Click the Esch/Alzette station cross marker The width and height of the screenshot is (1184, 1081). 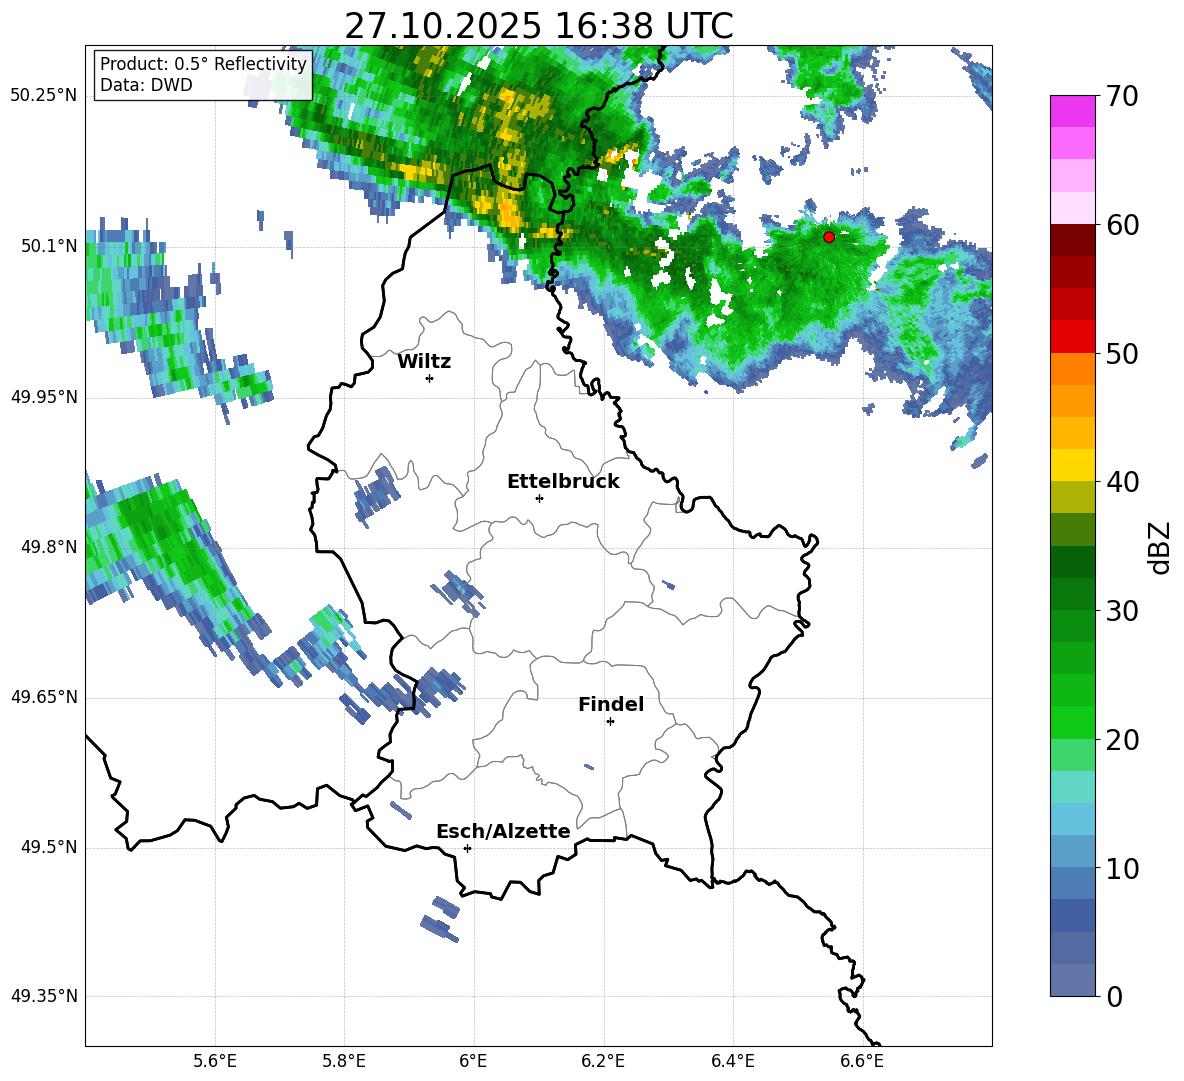click(467, 848)
